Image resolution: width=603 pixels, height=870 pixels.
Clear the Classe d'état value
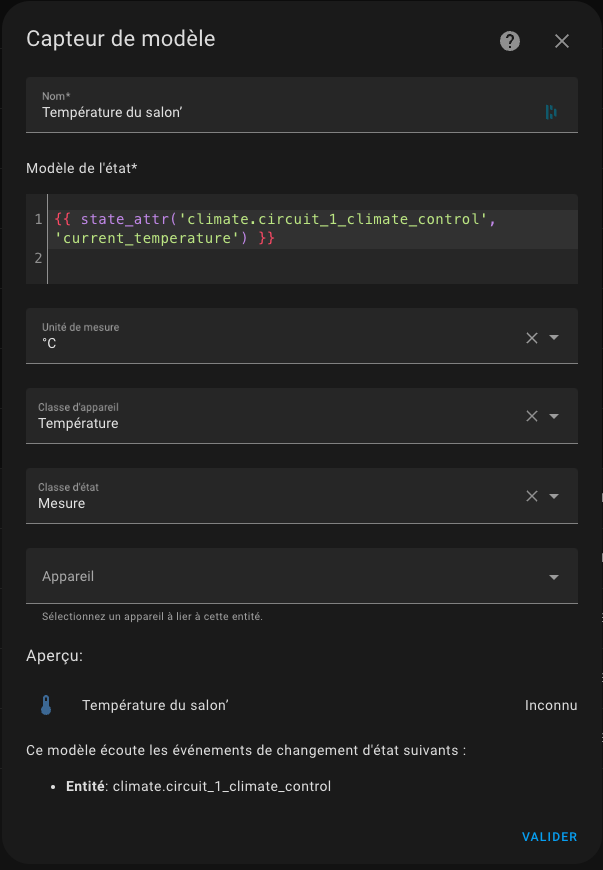(531, 496)
